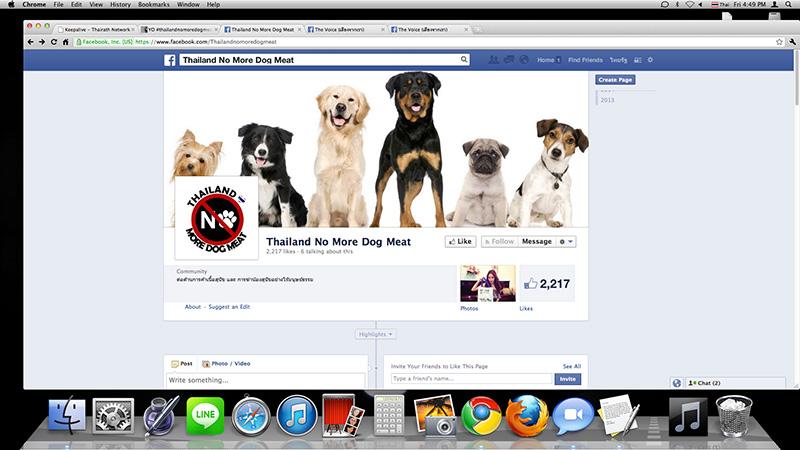Open the Photos thumbnail
The height and width of the screenshot is (450, 800).
488,284
